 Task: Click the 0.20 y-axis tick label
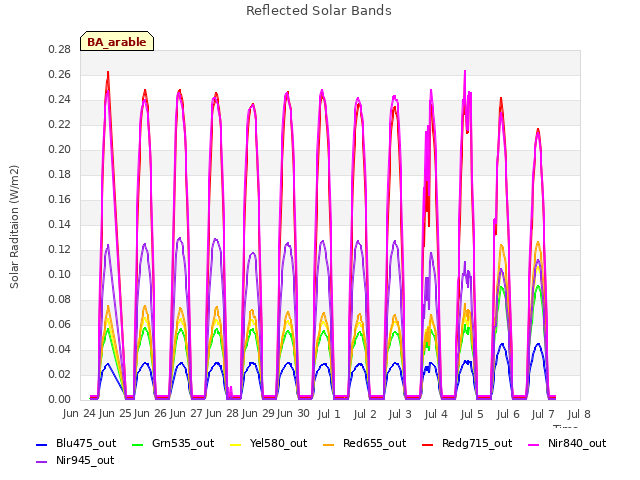pyautogui.click(x=59, y=149)
